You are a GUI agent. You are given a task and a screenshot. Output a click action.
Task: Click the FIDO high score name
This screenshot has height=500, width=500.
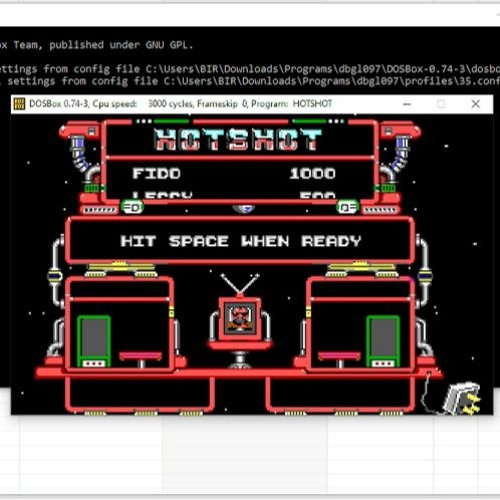(x=157, y=173)
